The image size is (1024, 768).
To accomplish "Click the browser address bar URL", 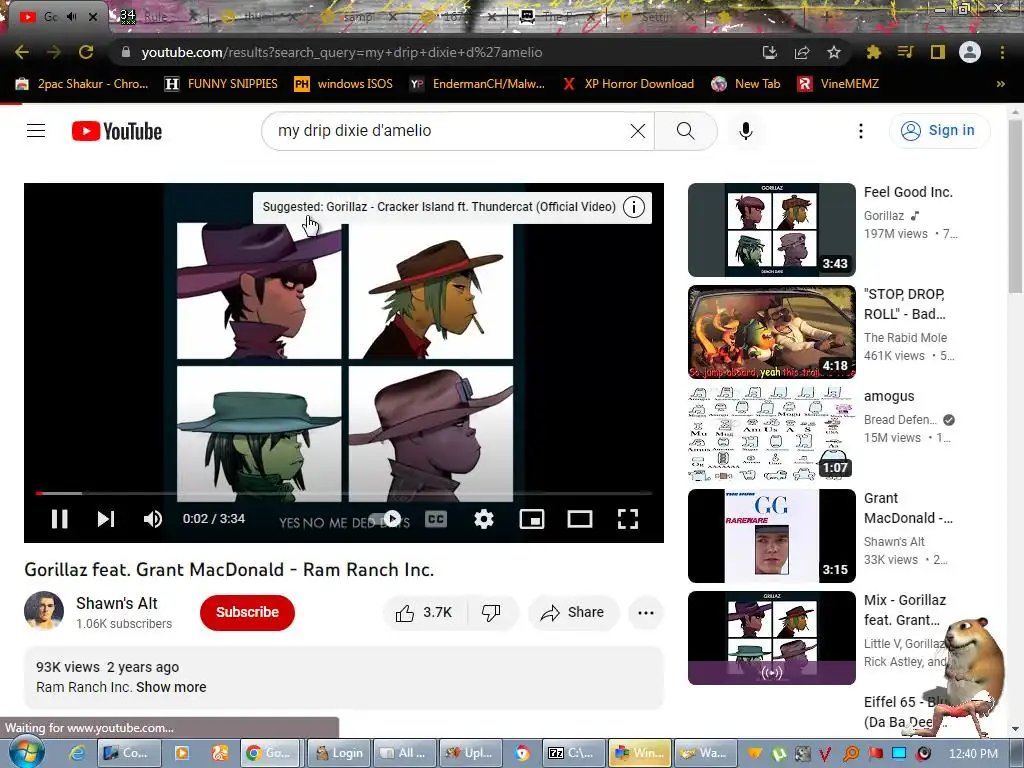I will click(342, 52).
